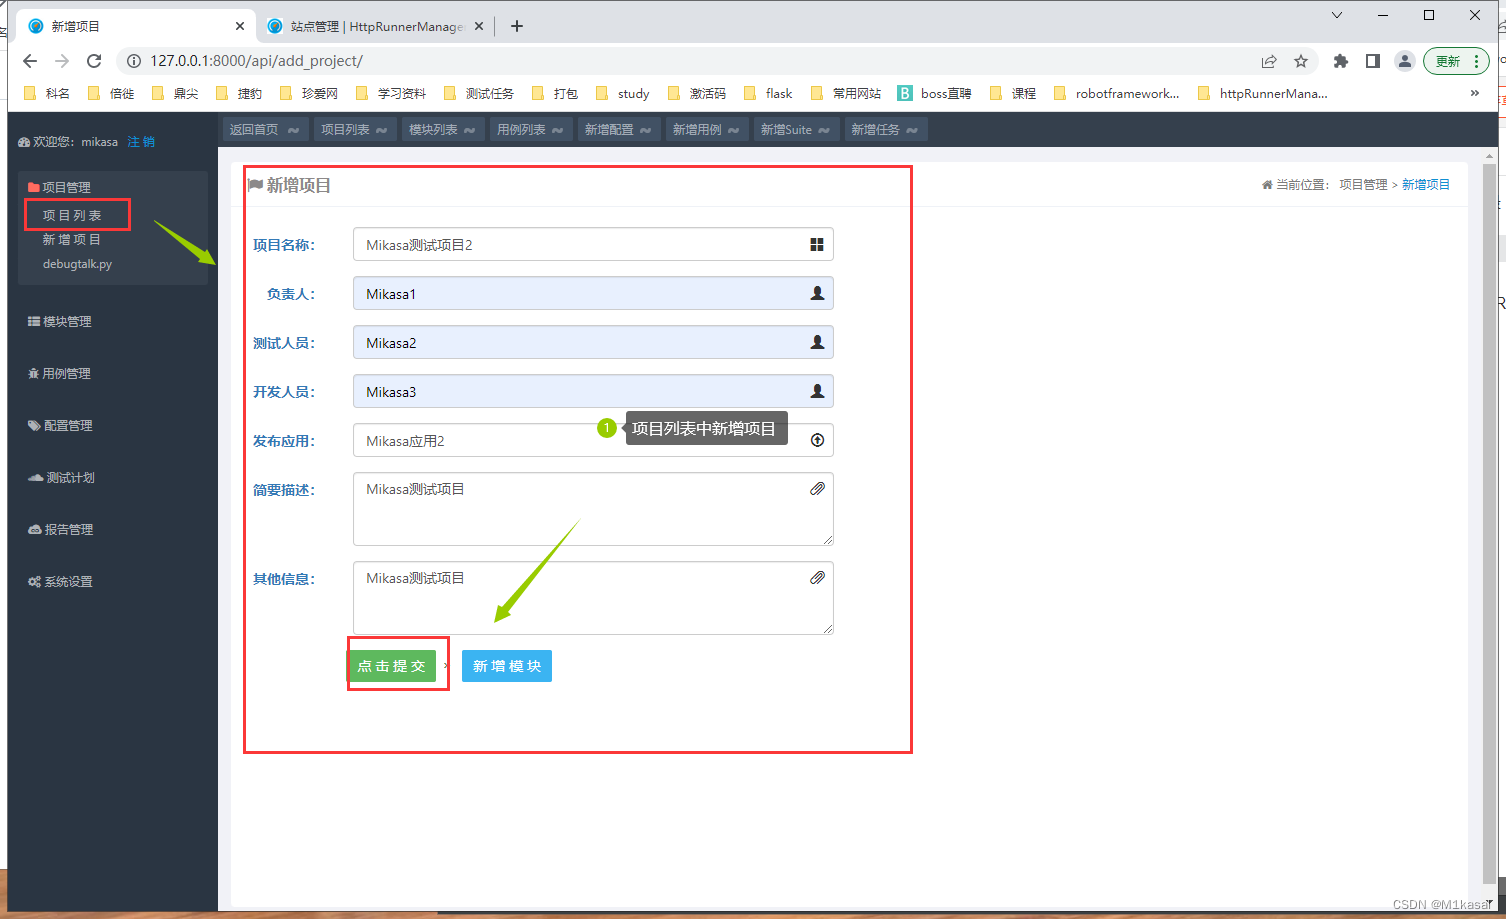Click the green 点击提交 button
The width and height of the screenshot is (1506, 919).
click(392, 666)
